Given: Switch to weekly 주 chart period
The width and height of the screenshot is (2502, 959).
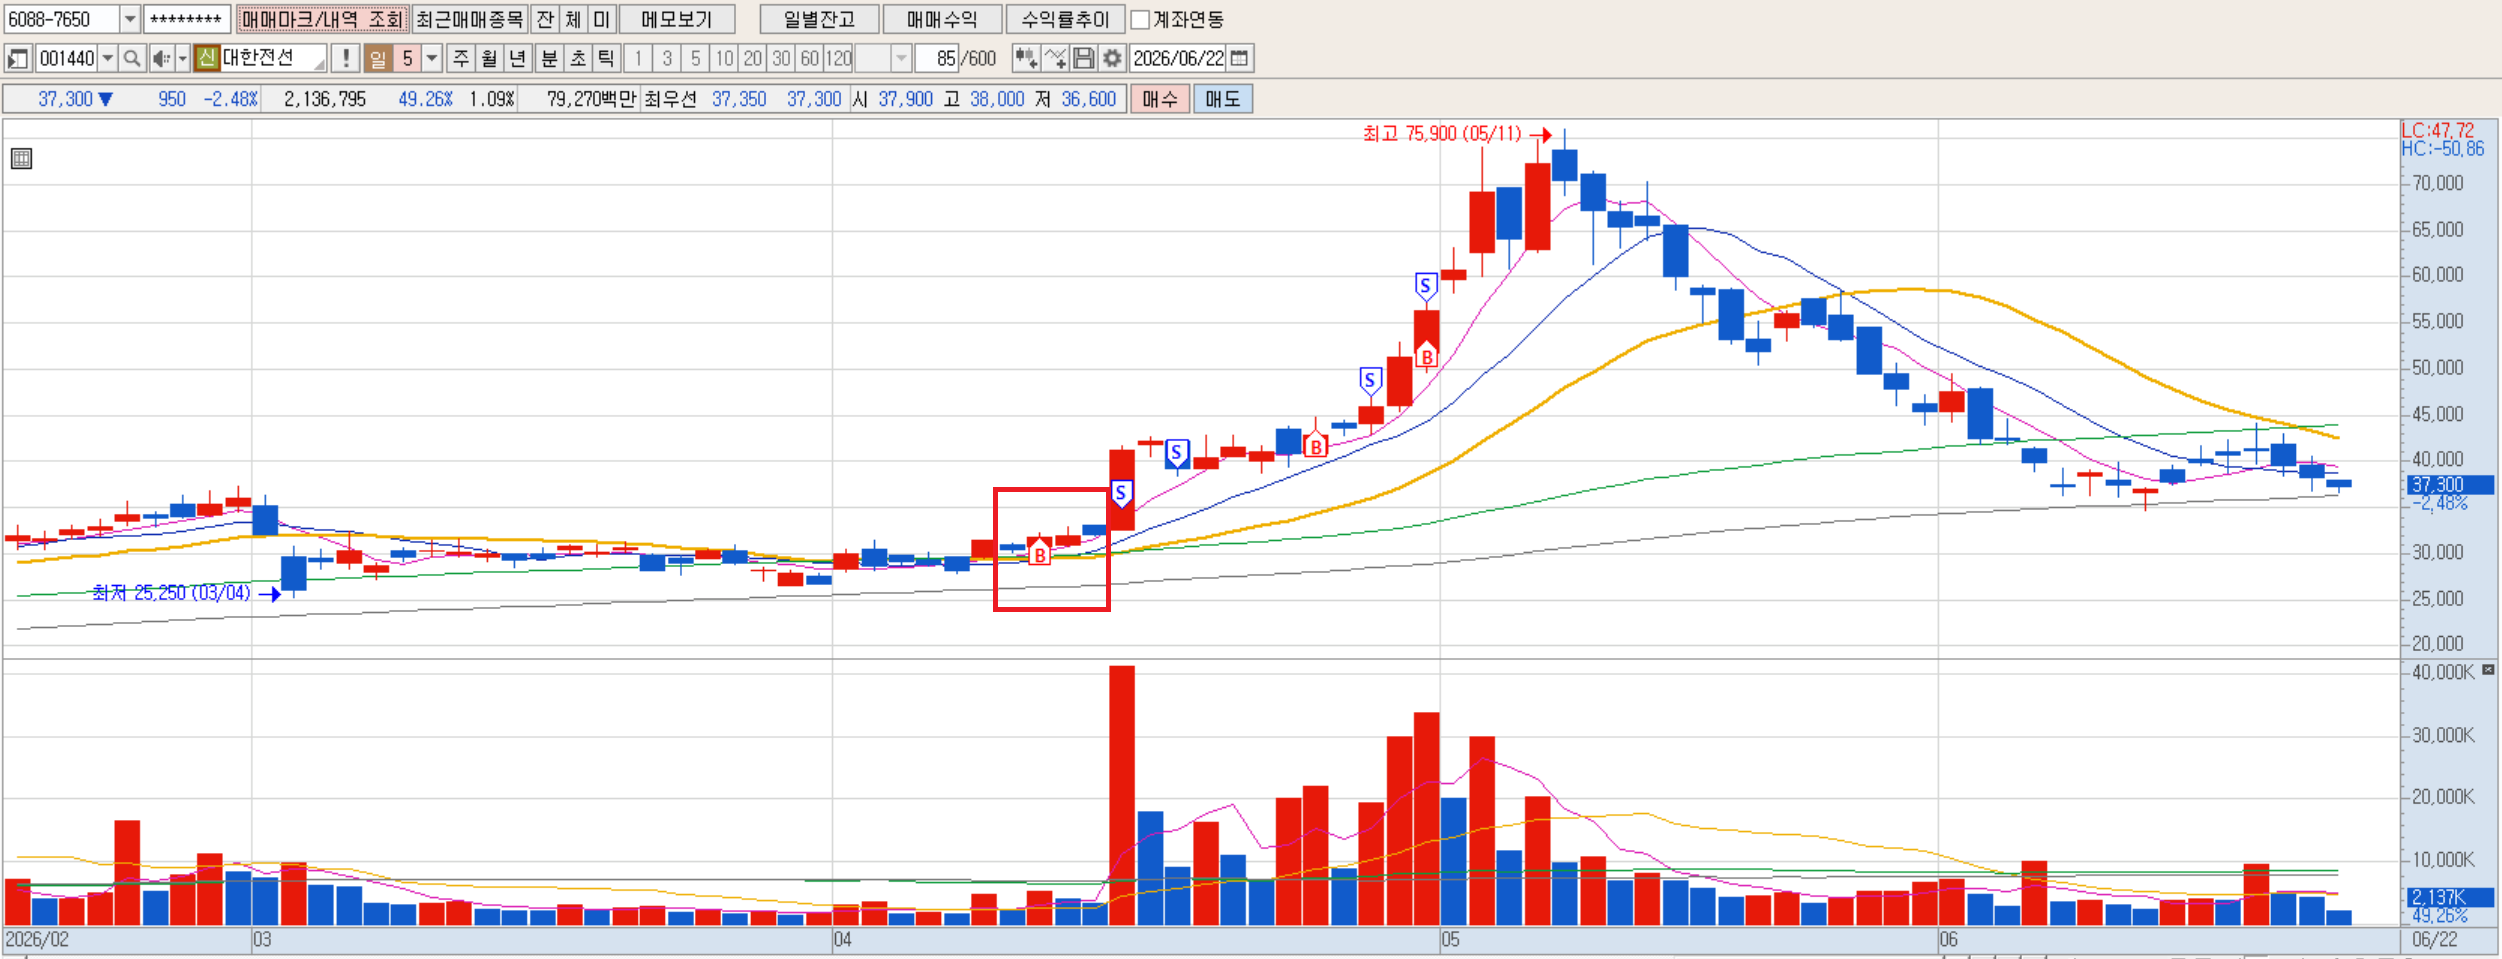Looking at the screenshot, I should tap(461, 59).
